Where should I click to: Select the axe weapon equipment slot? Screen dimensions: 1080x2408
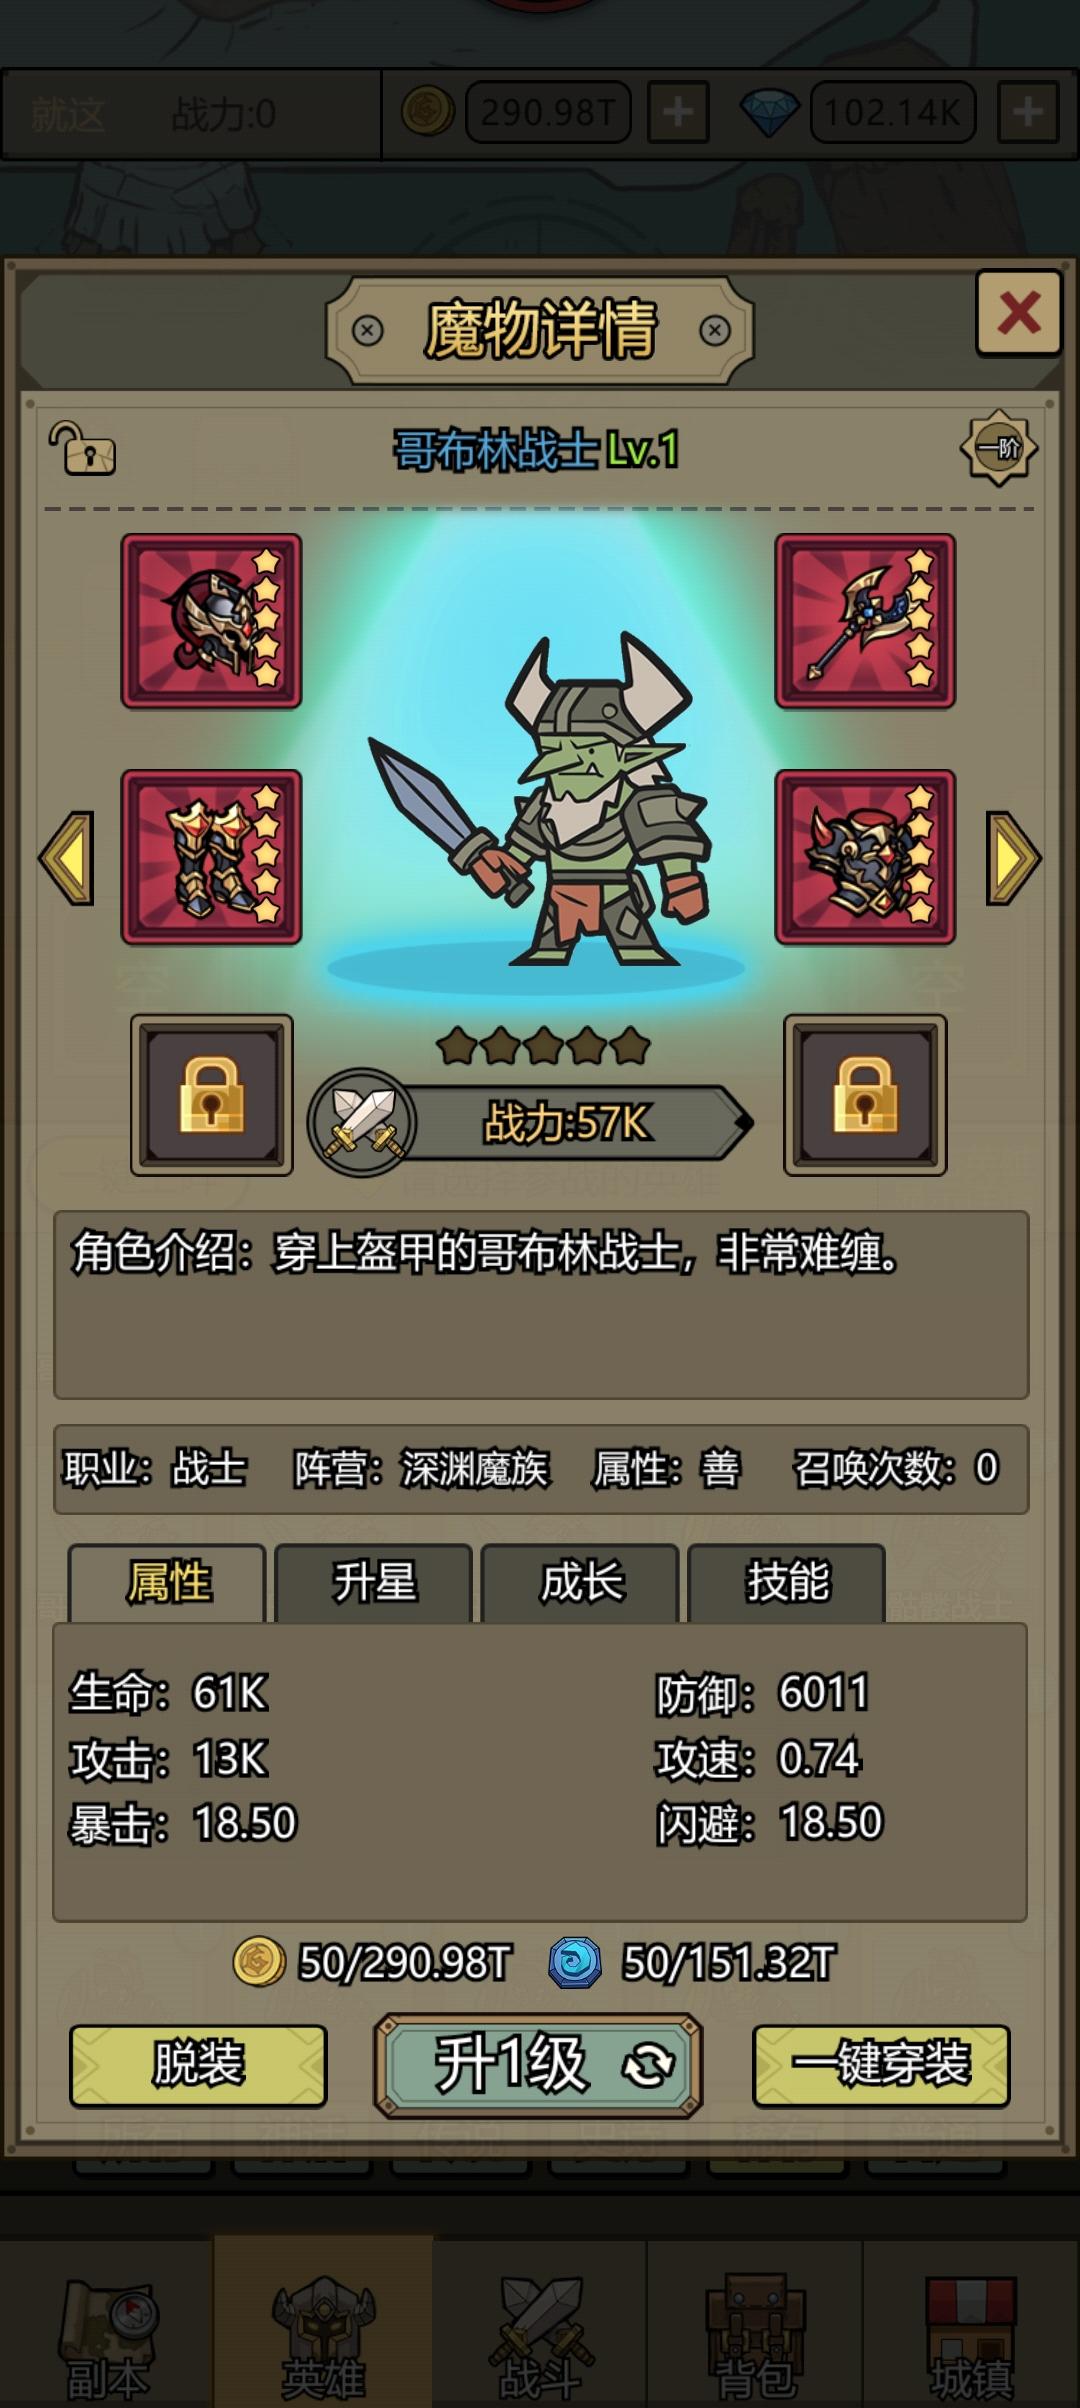click(x=865, y=621)
